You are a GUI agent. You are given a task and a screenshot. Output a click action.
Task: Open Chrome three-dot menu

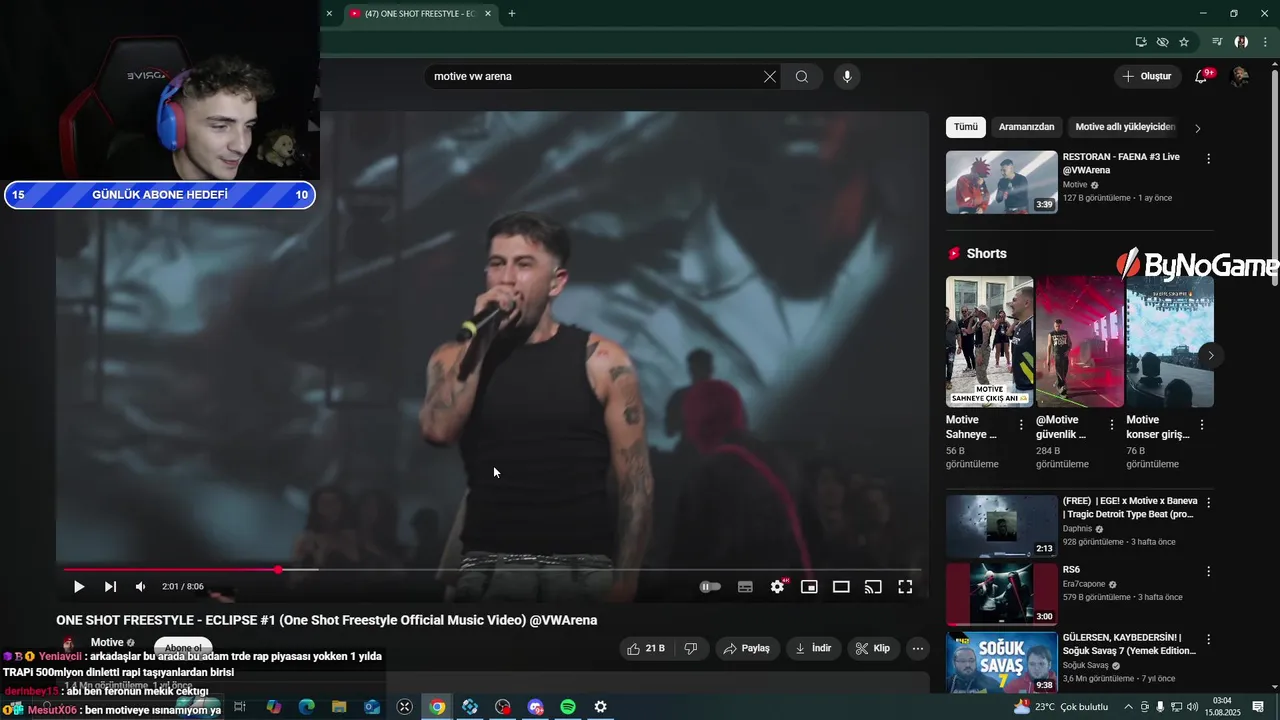pyautogui.click(x=1265, y=42)
